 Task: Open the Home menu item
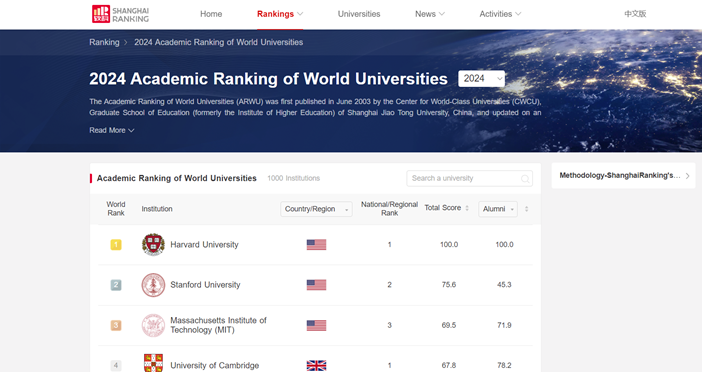pos(211,14)
